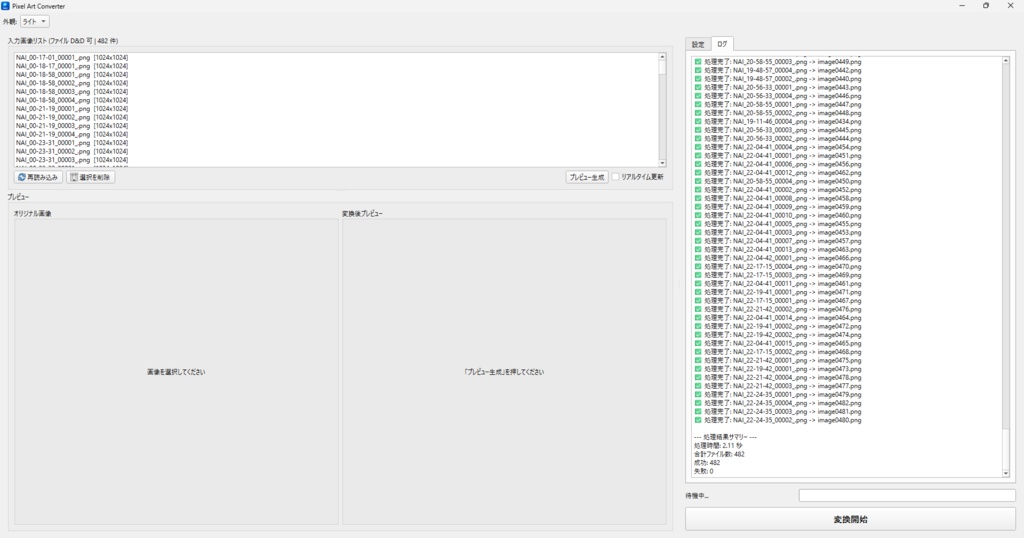
Task: Click log line ending image0447.png
Action: click(x=778, y=104)
